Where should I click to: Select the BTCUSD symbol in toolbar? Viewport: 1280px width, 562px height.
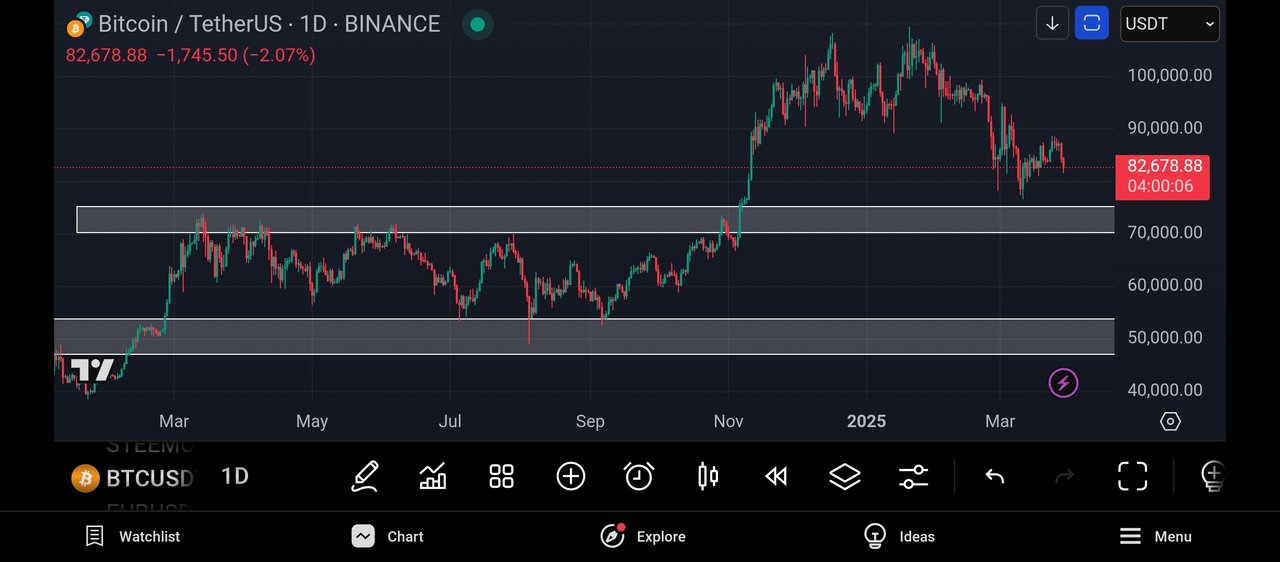tap(132, 478)
